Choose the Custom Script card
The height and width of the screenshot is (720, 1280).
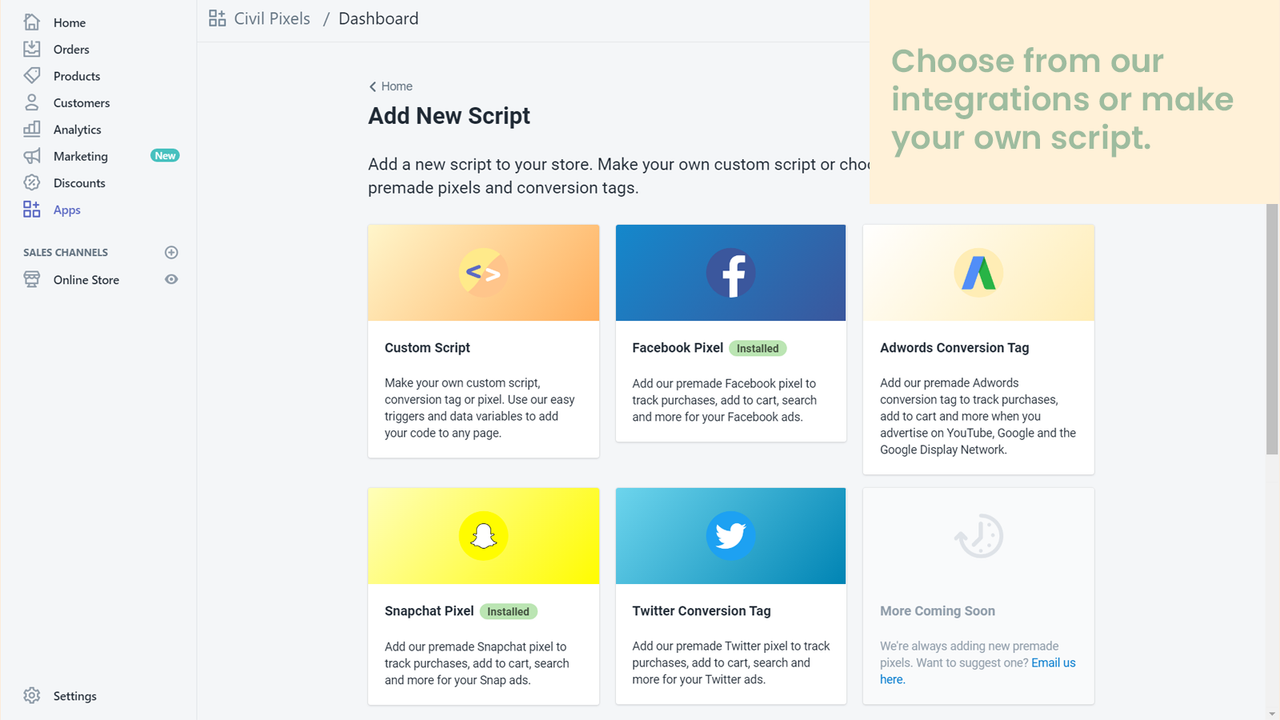(x=483, y=341)
